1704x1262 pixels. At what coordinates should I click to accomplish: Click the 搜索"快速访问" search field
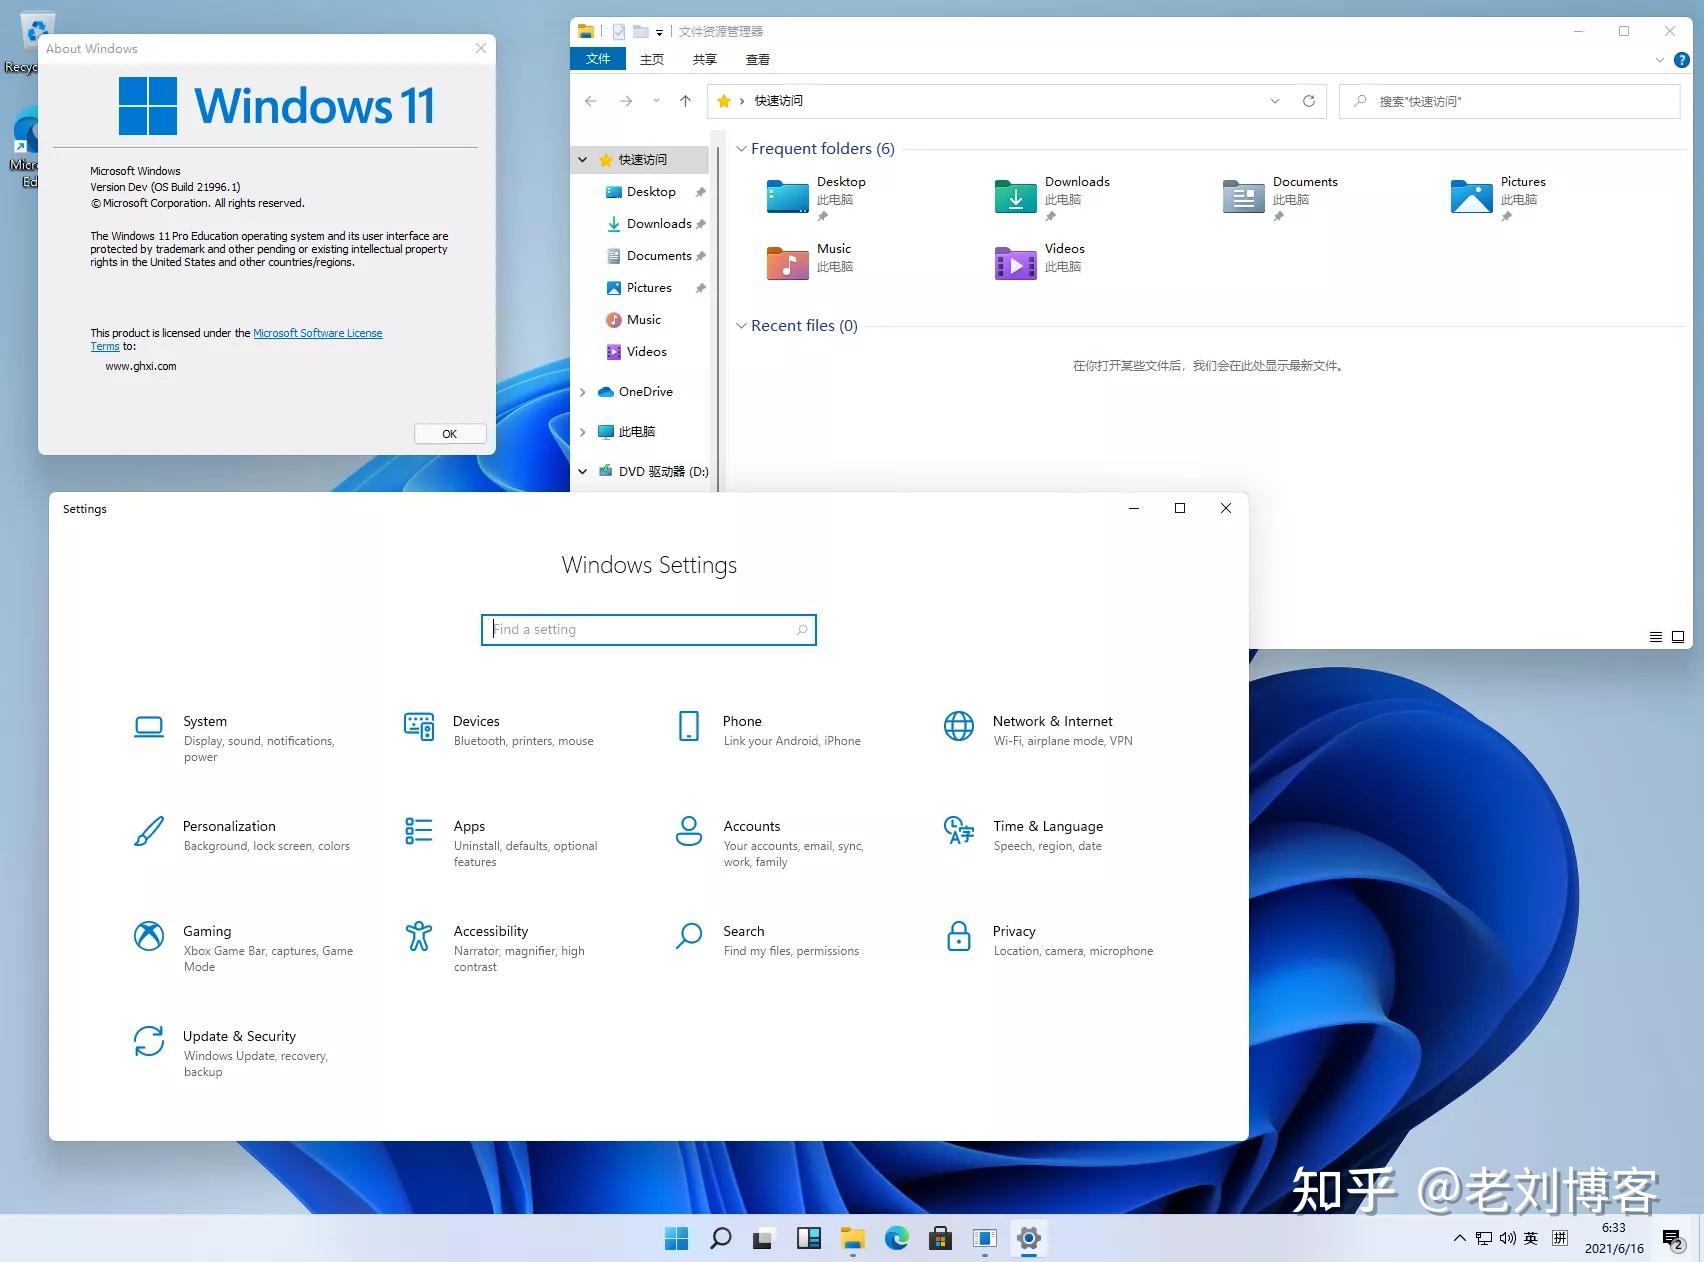pyautogui.click(x=1509, y=101)
